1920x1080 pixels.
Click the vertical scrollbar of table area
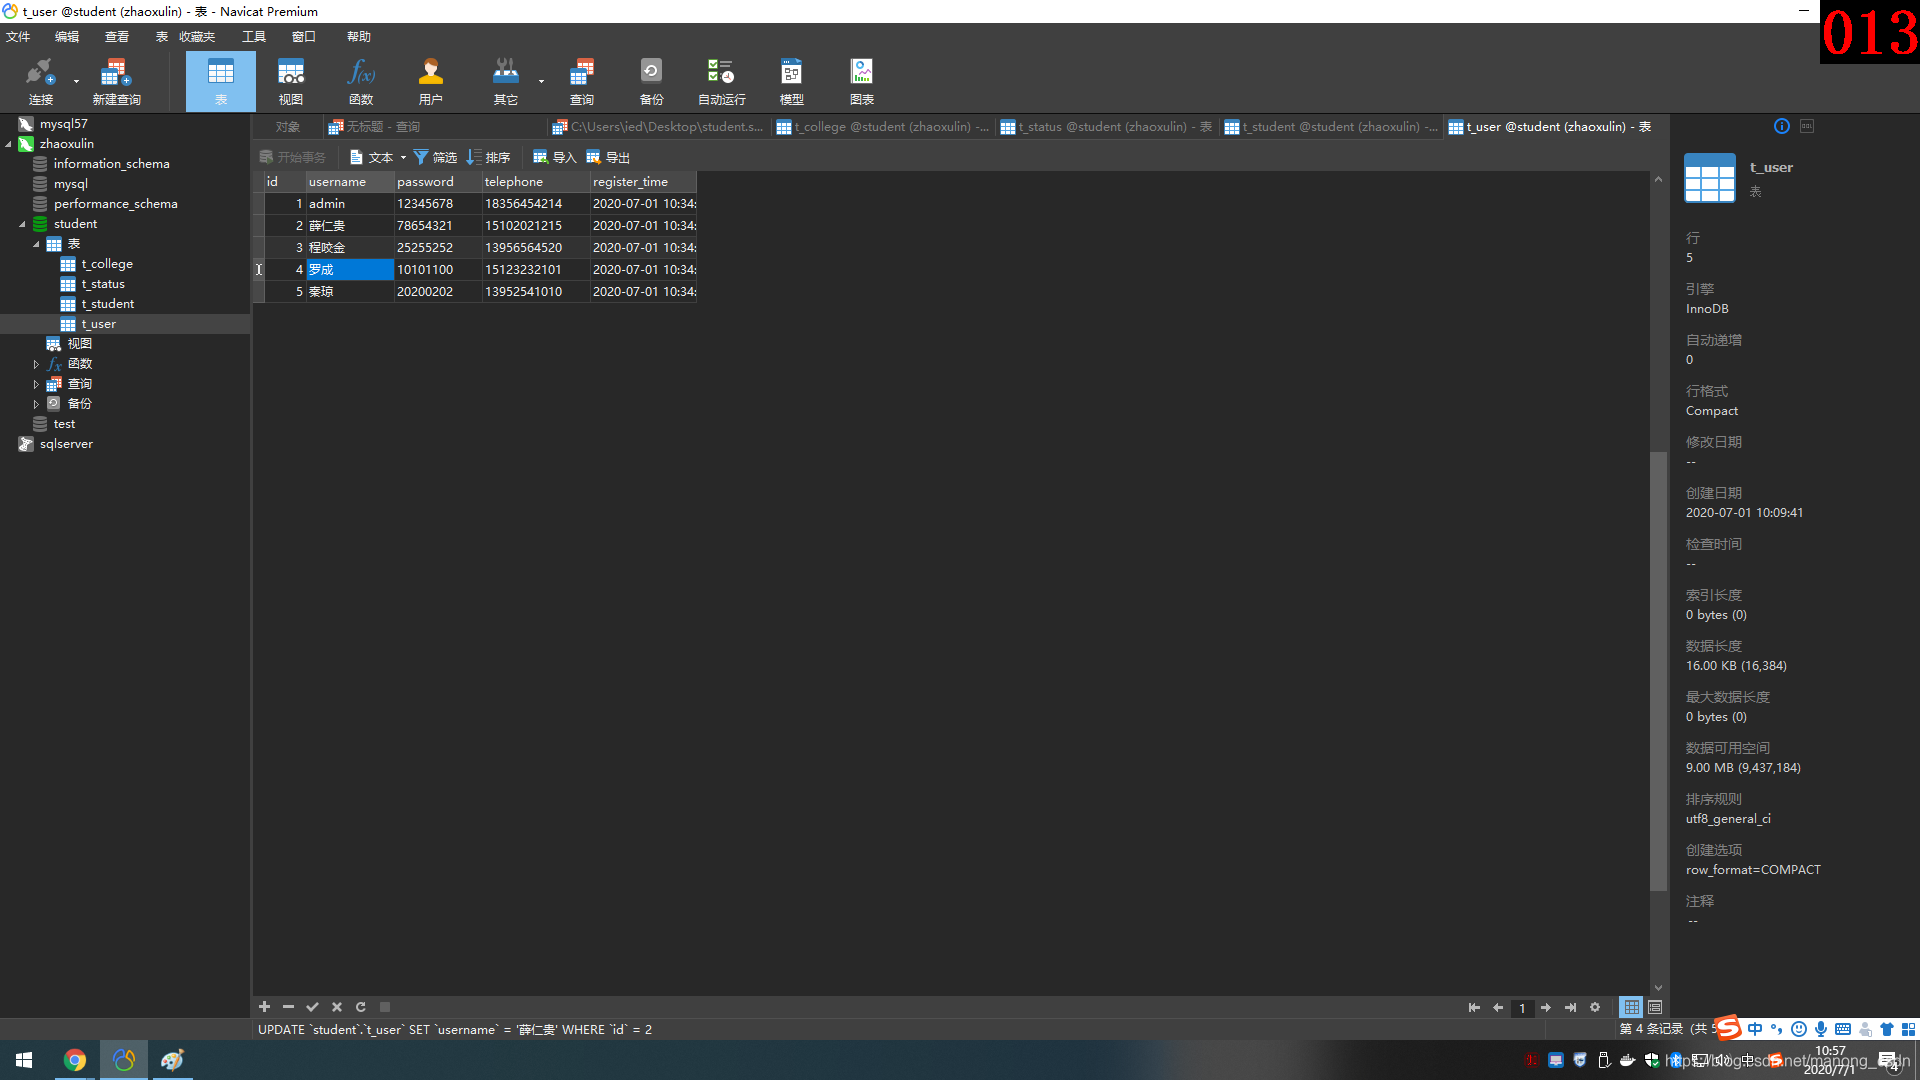pos(1658,670)
